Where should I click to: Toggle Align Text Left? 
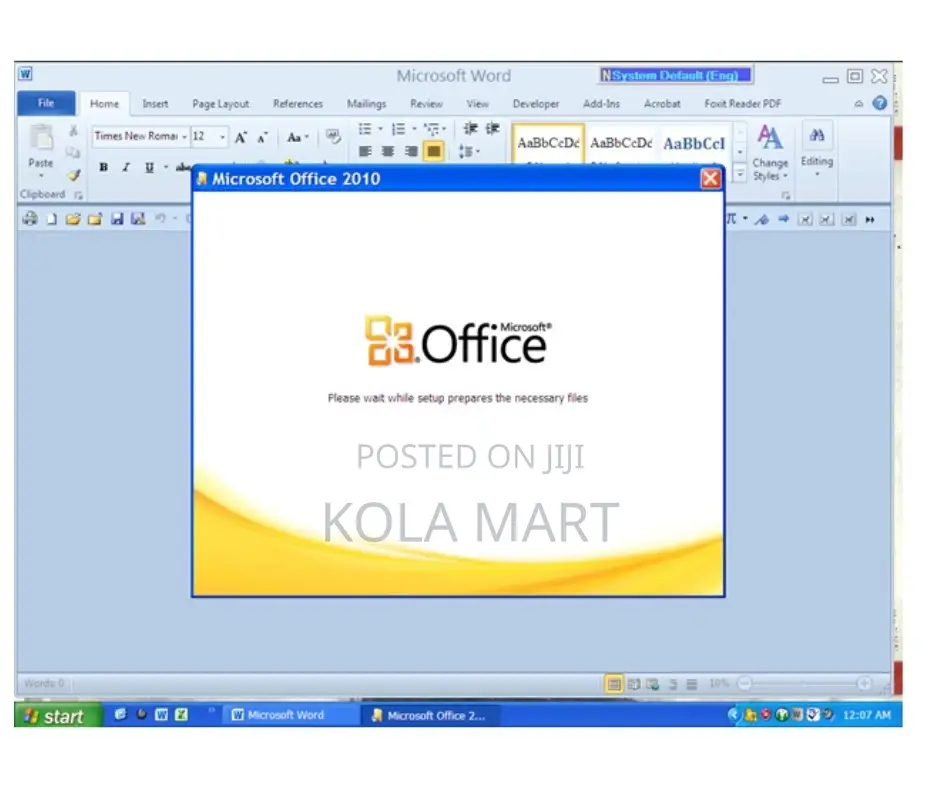[365, 151]
